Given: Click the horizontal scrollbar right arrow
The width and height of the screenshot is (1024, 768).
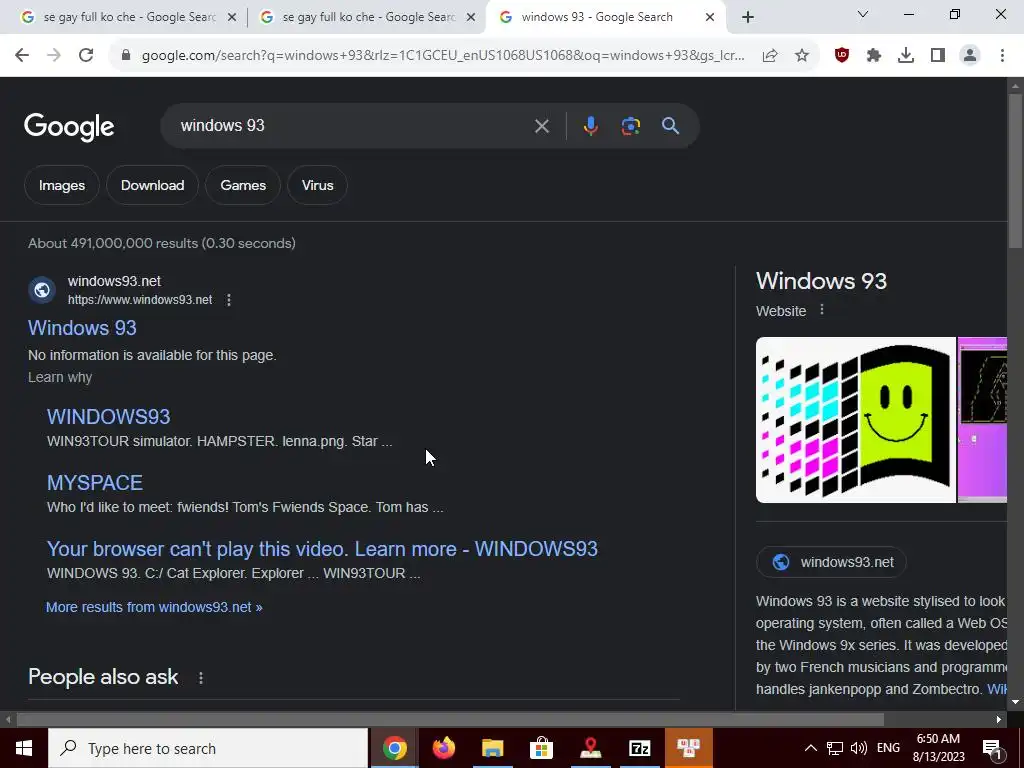Looking at the screenshot, I should [999, 719].
